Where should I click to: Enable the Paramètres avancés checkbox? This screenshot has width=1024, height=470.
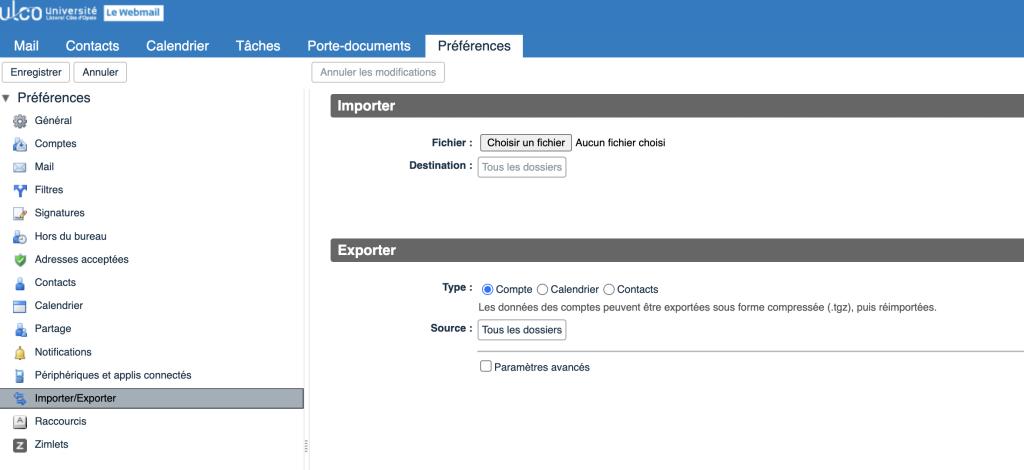(x=486, y=367)
